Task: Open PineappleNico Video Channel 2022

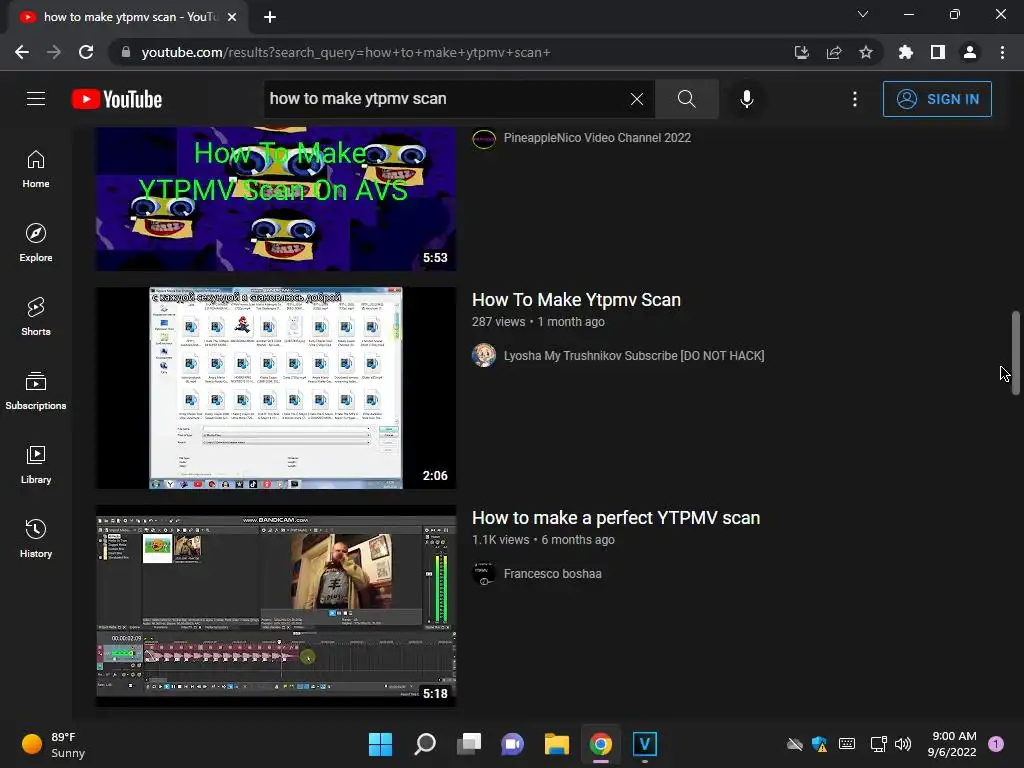Action: pyautogui.click(x=597, y=138)
